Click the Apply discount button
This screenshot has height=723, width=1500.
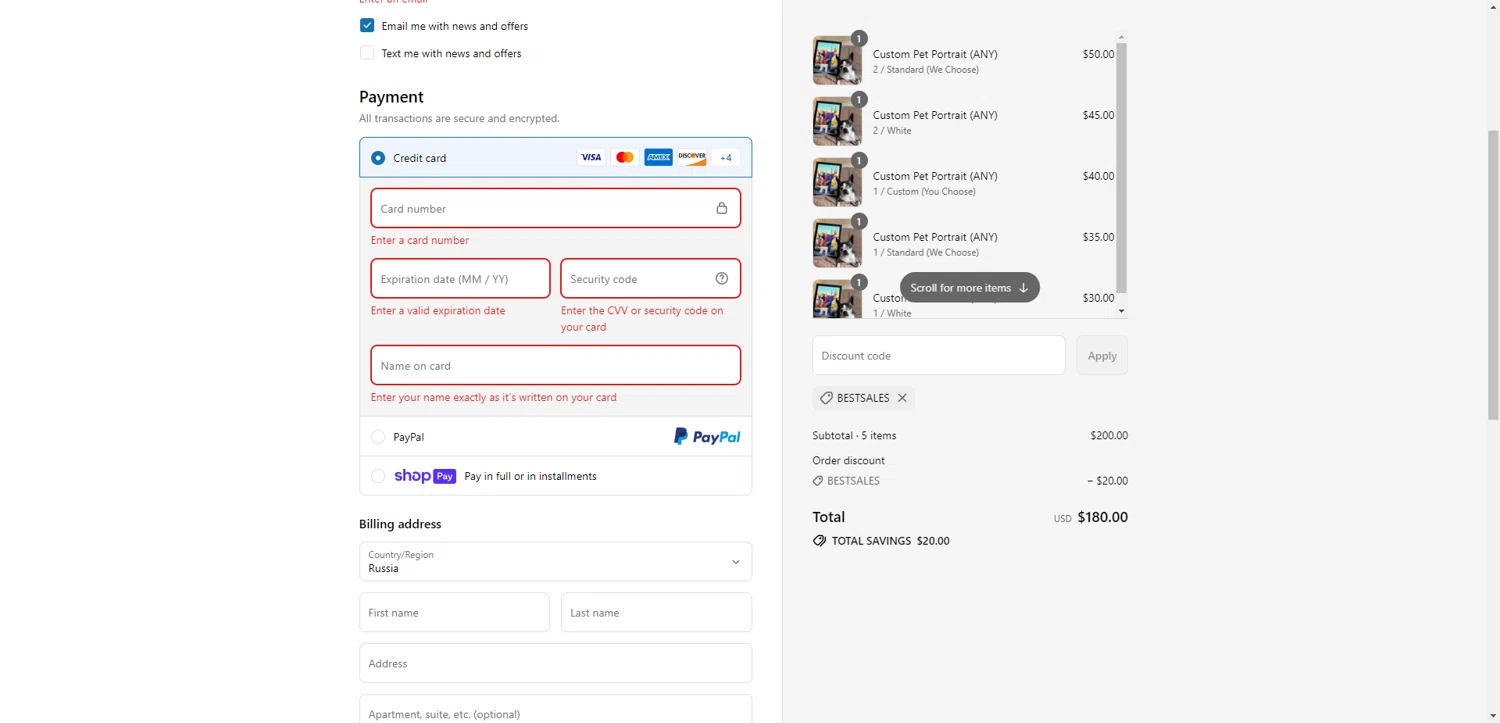pyautogui.click(x=1102, y=356)
